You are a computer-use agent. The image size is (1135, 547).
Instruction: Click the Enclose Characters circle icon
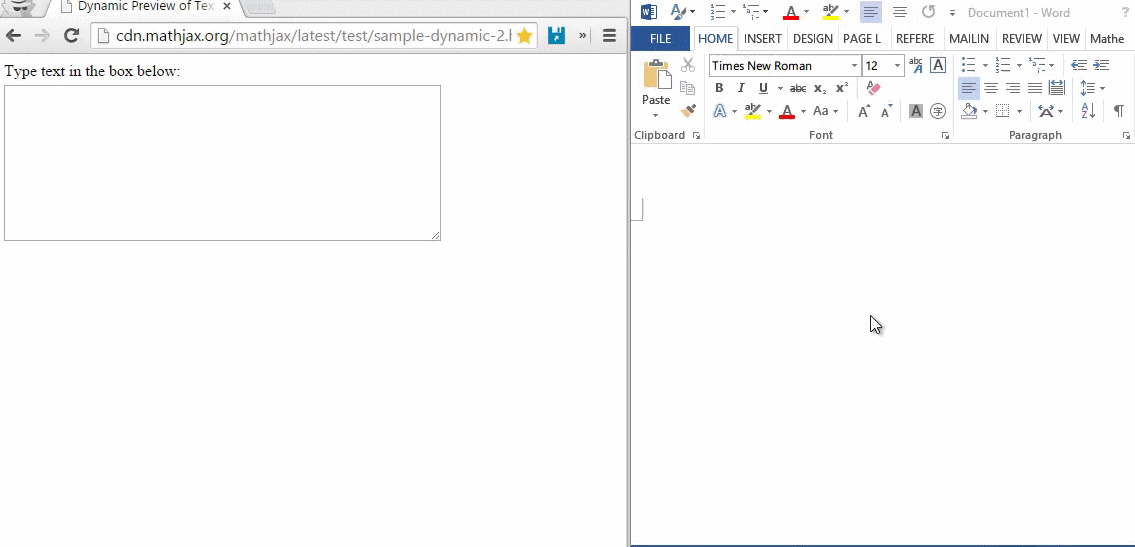click(938, 111)
